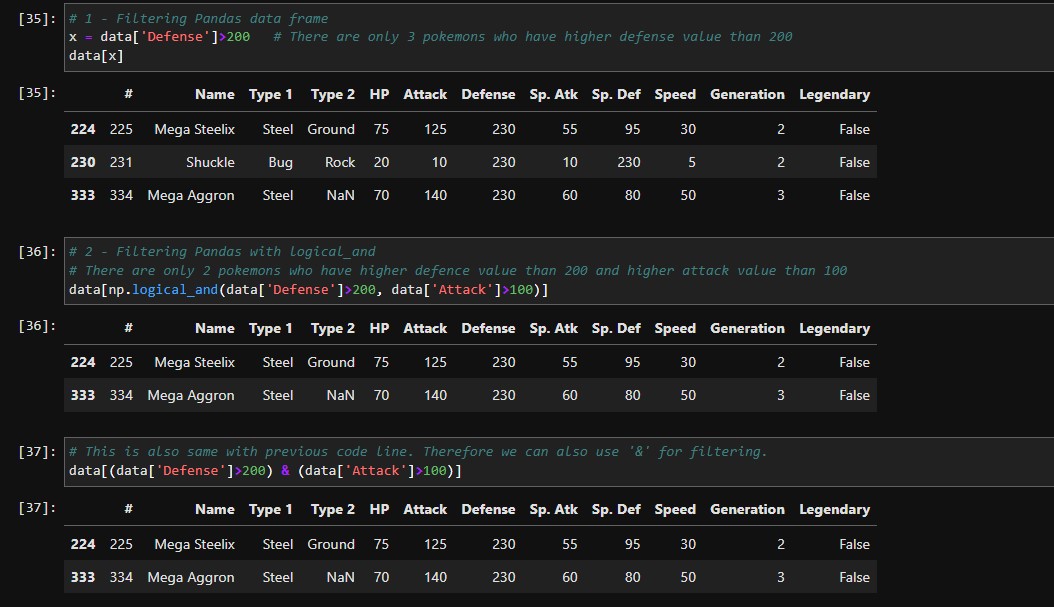Image resolution: width=1054 pixels, height=607 pixels.
Task: Click Sp. Def value 230 in Shuckle row
Action: [629, 163]
